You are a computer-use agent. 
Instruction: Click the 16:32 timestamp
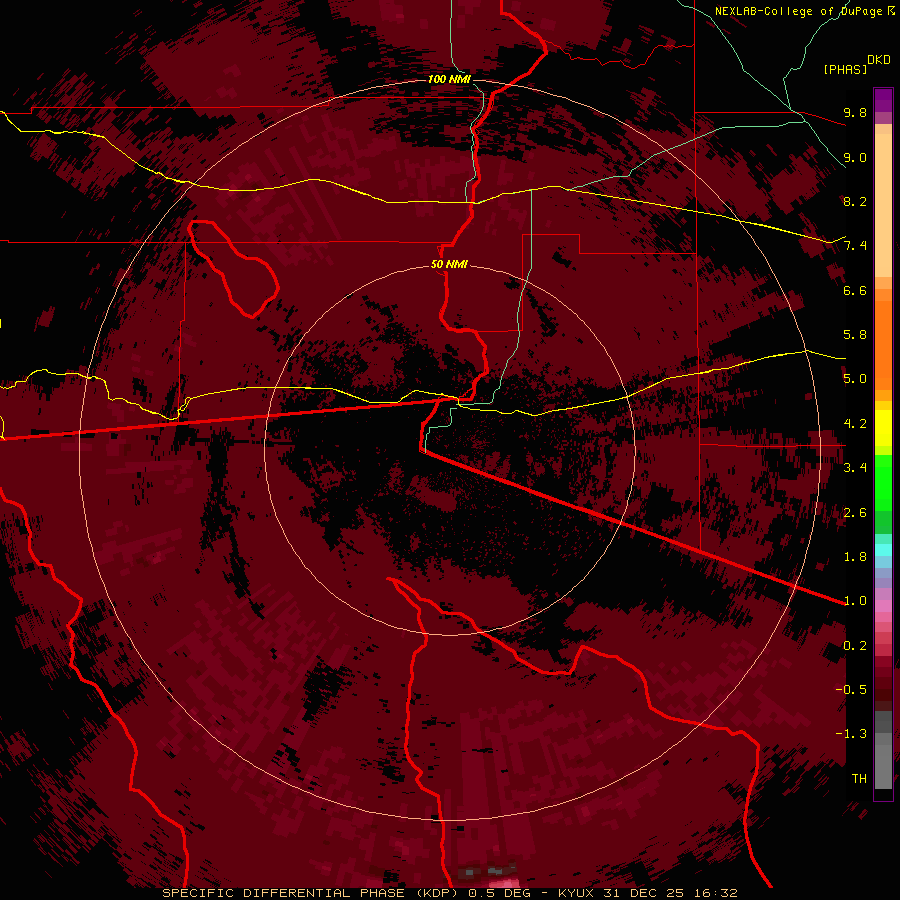point(717,893)
